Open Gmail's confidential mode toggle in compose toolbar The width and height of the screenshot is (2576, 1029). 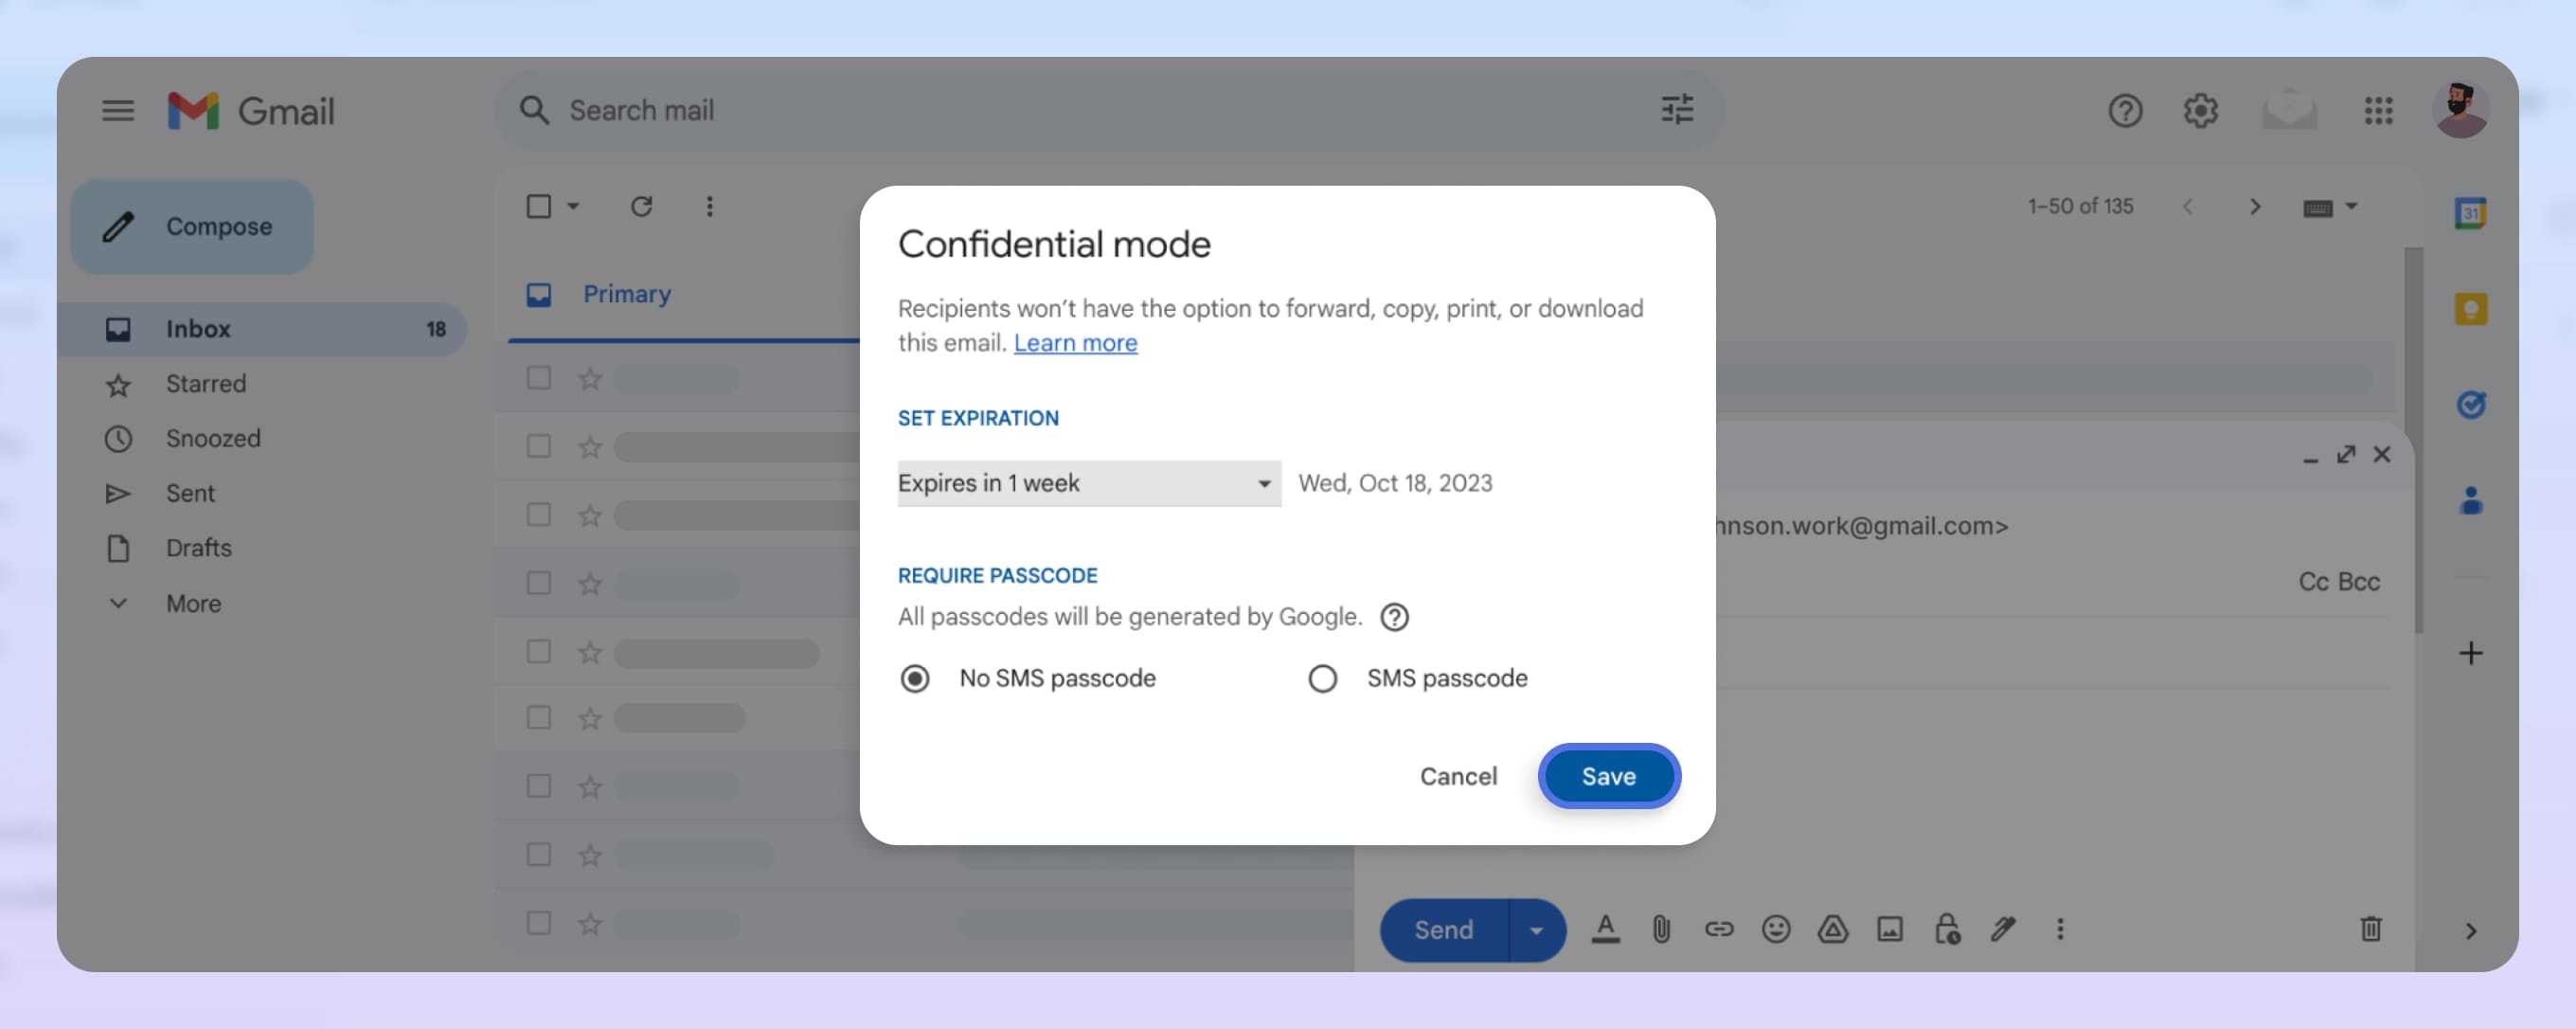click(x=1947, y=930)
